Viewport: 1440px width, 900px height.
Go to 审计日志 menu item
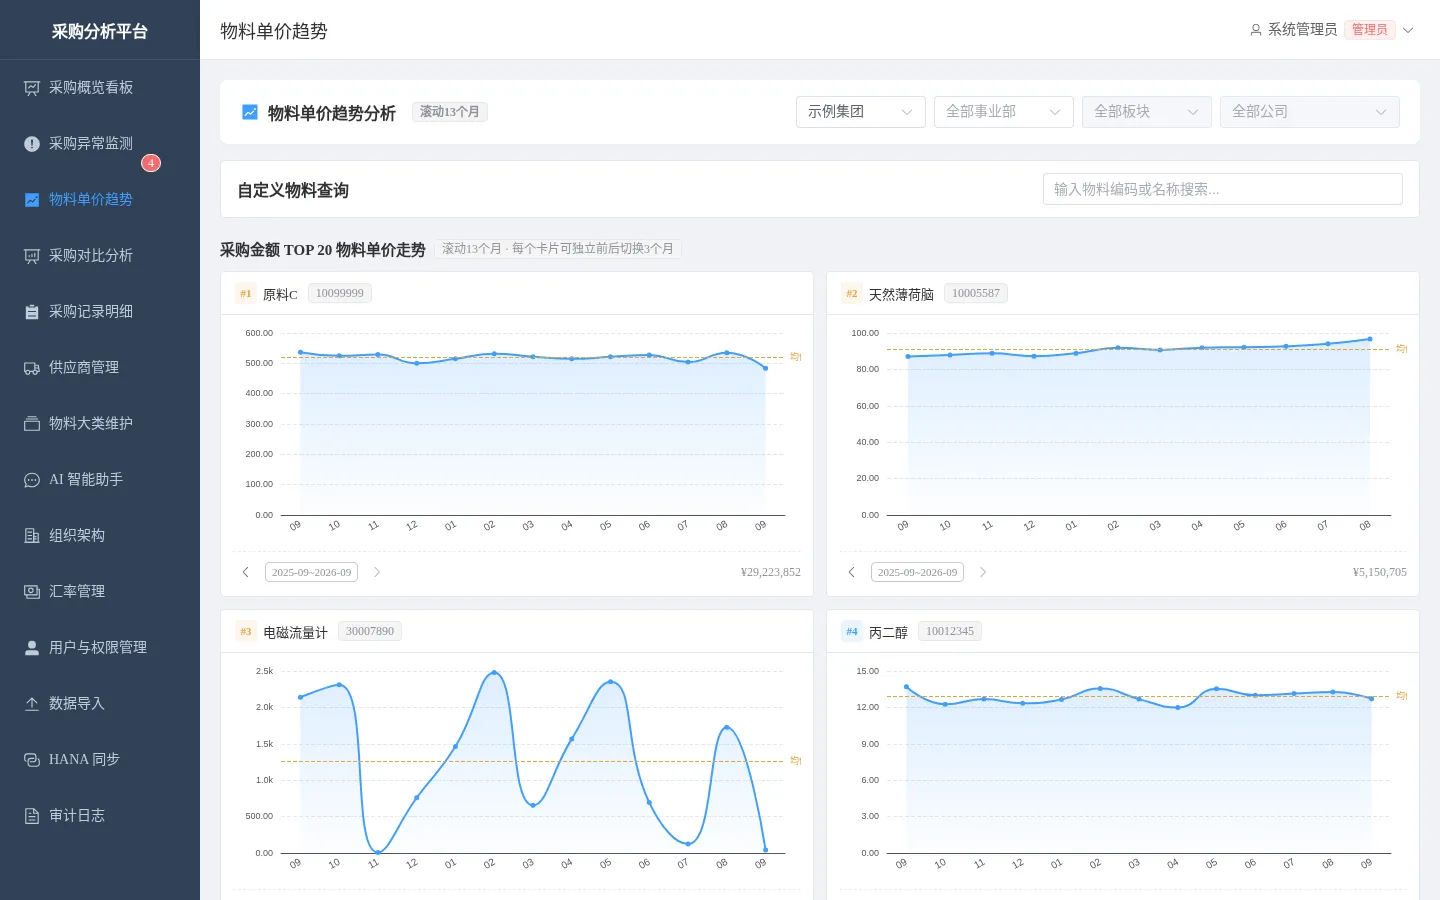point(100,816)
